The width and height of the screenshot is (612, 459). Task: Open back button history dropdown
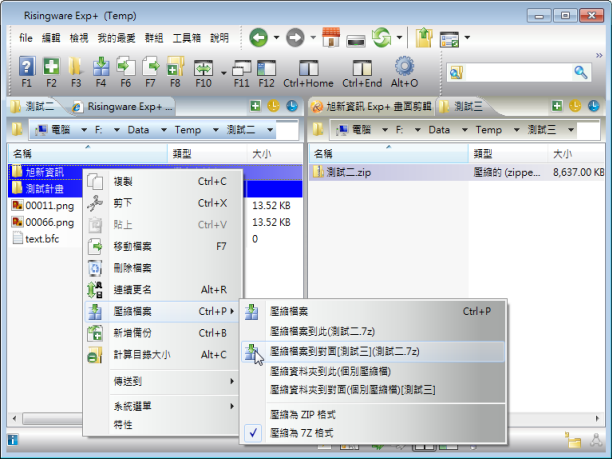point(276,38)
